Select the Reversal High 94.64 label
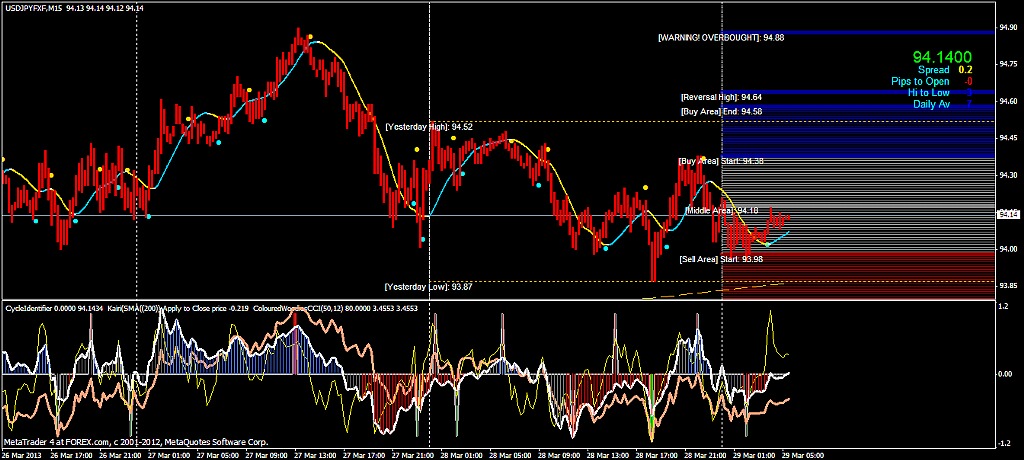Screen dimensions: 1024x460 click(x=721, y=97)
